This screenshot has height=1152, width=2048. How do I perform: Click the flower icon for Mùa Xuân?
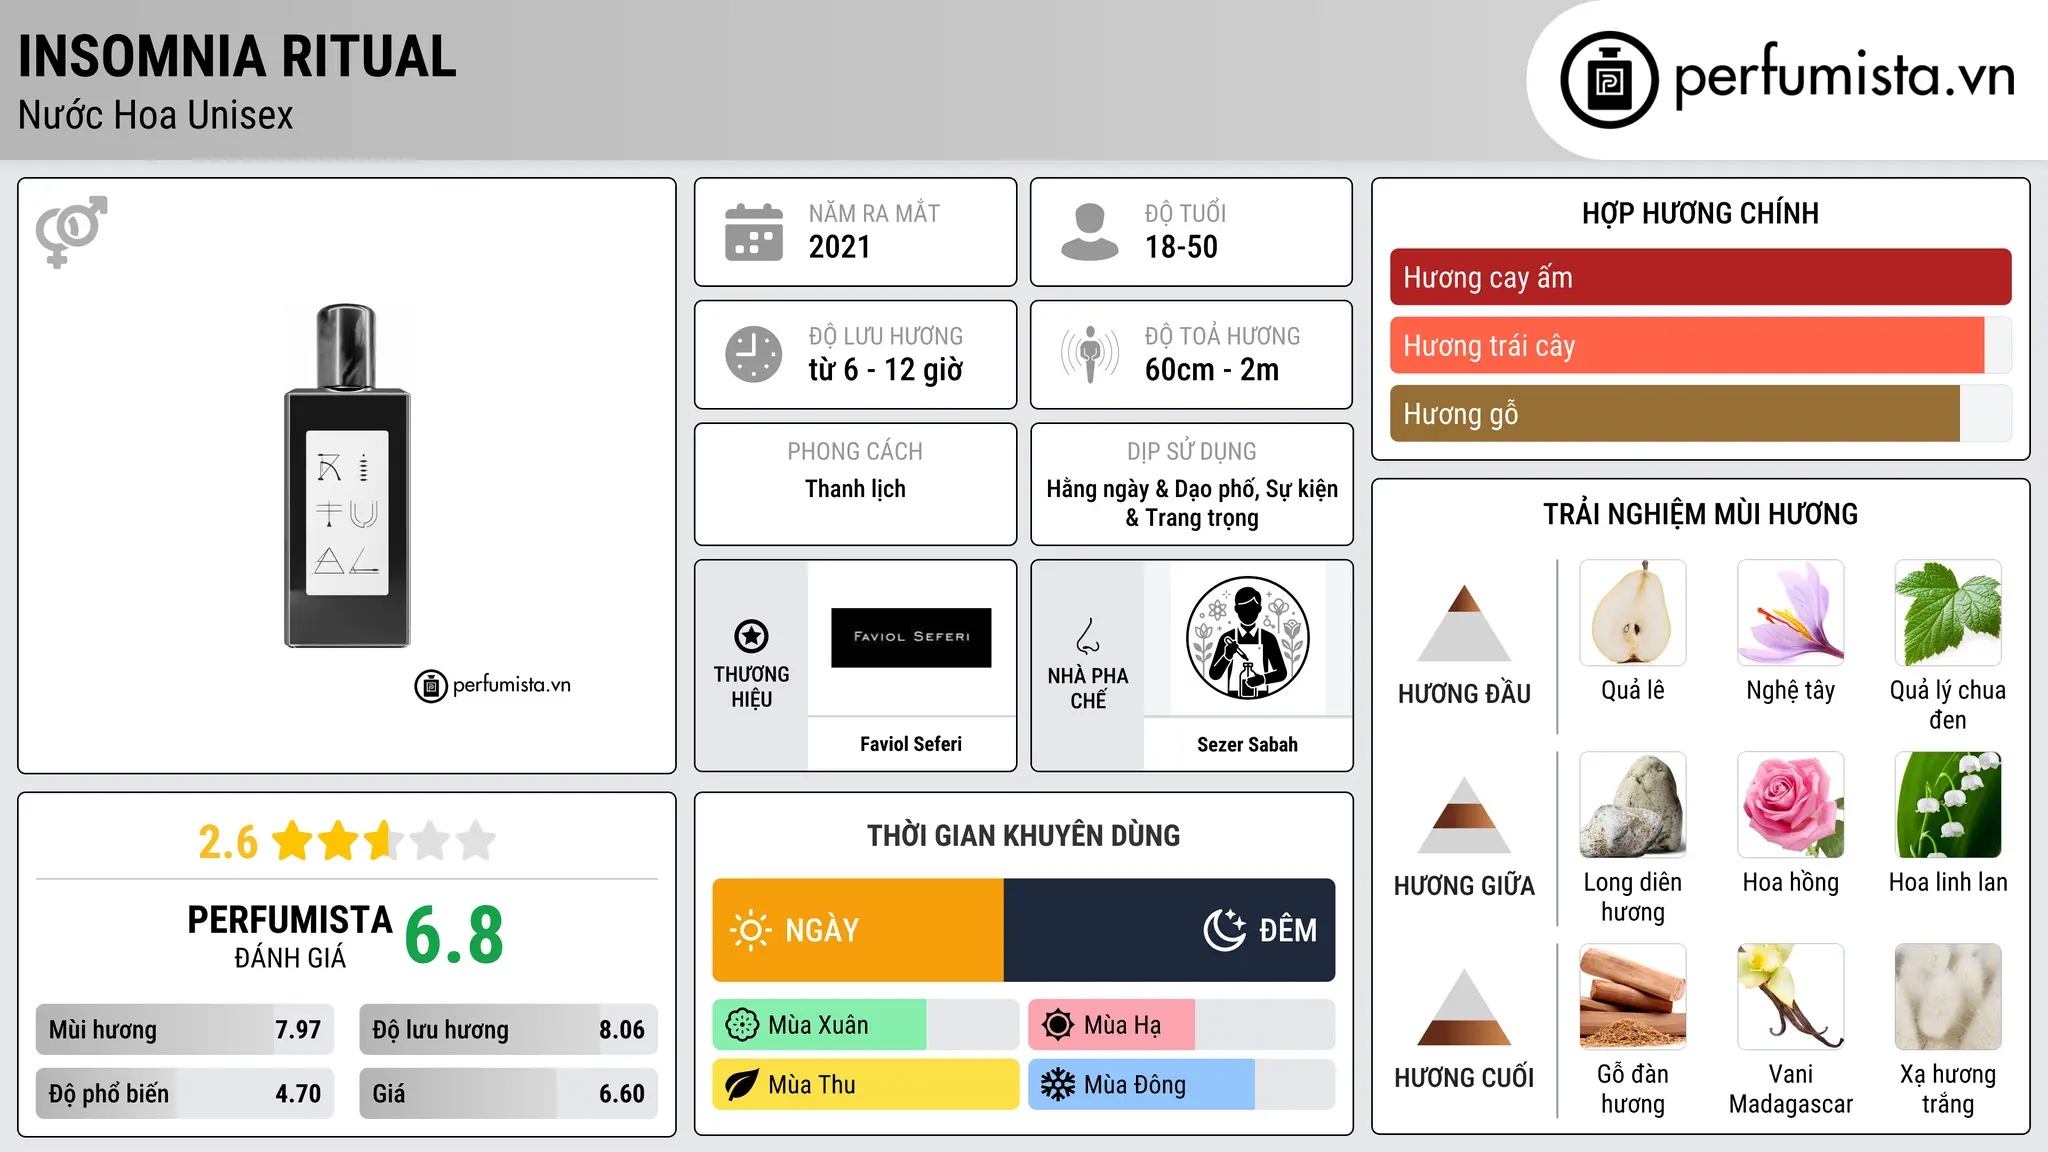pos(742,1025)
